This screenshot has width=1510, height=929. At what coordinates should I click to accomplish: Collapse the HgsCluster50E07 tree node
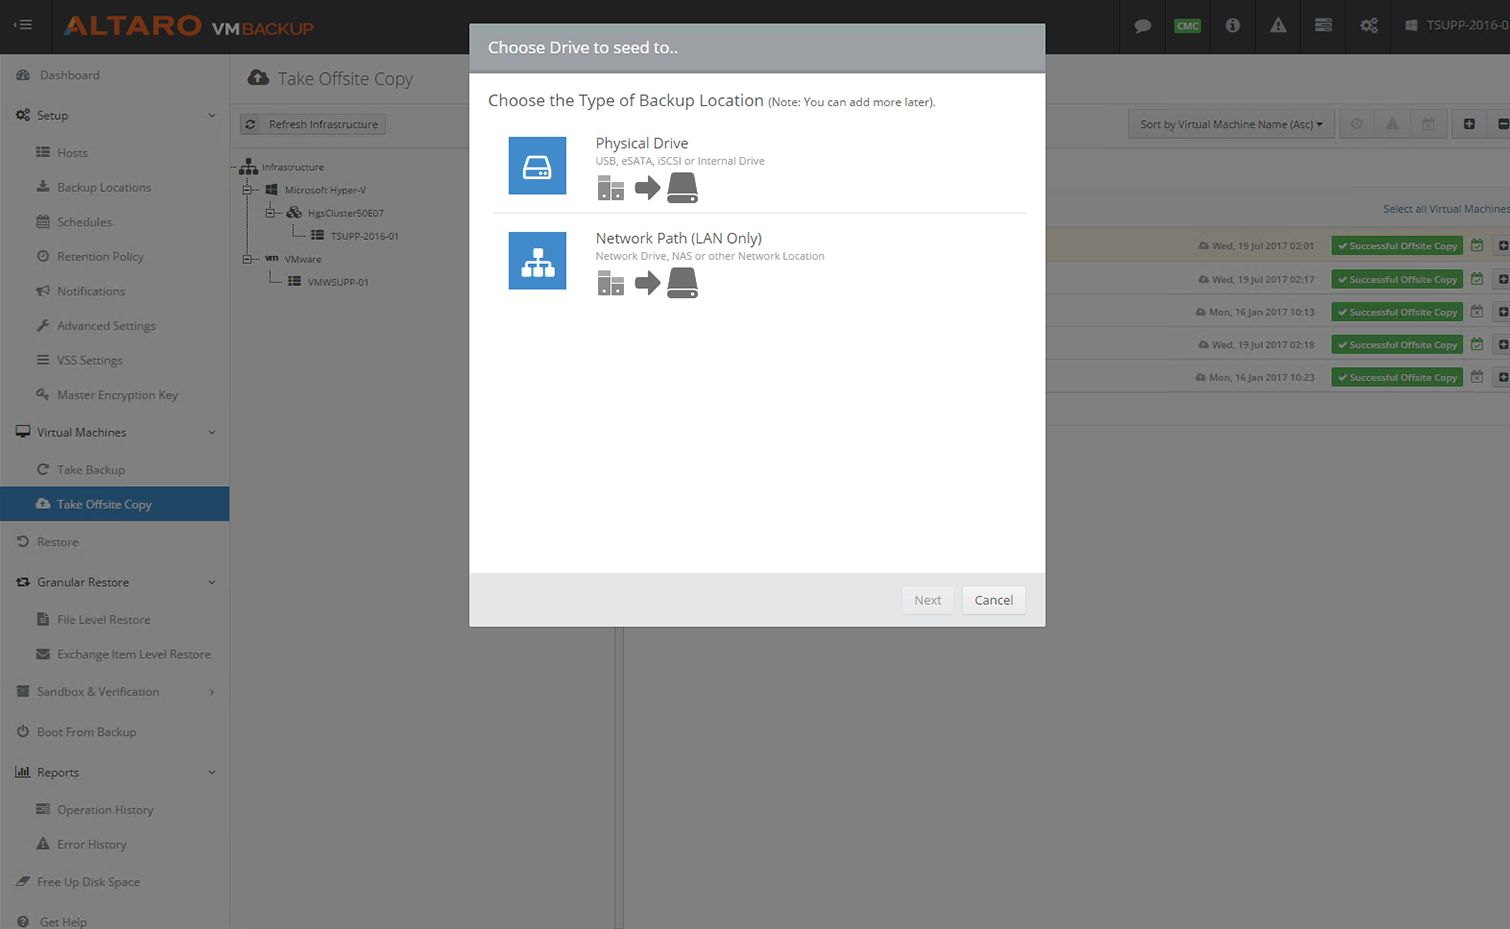270,213
